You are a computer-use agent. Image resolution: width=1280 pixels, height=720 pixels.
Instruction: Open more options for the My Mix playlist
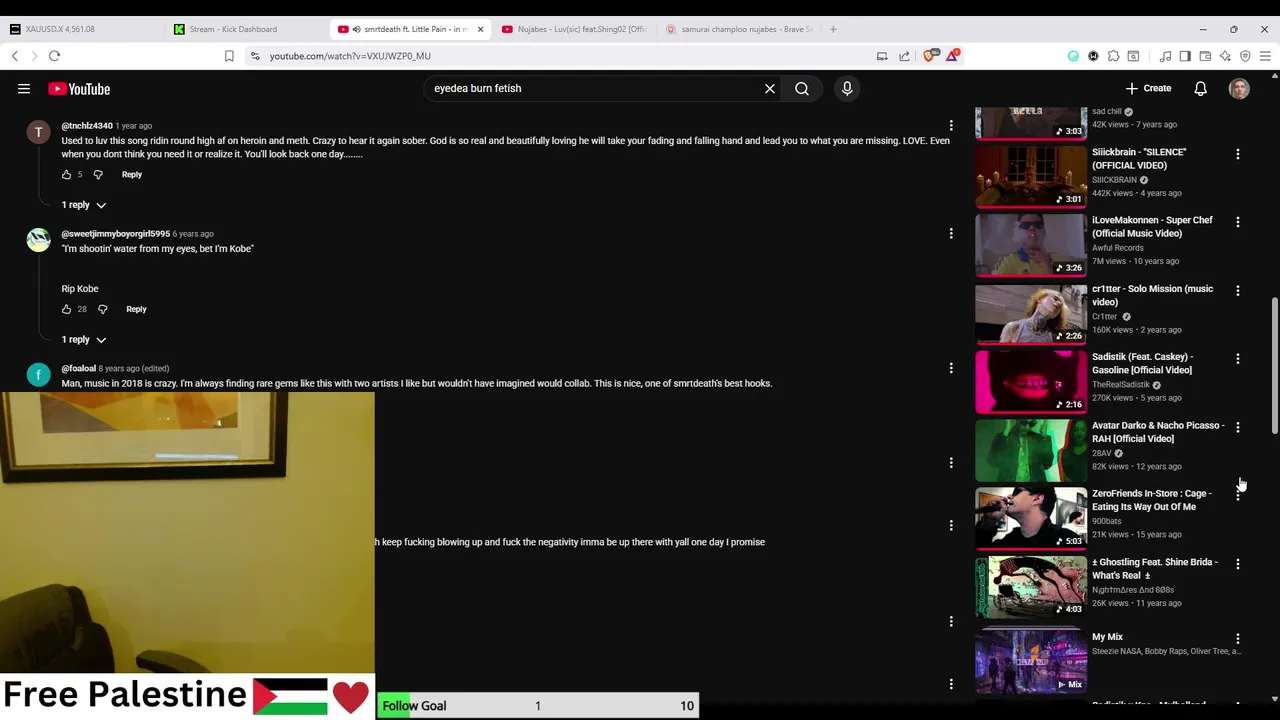[x=1237, y=639]
